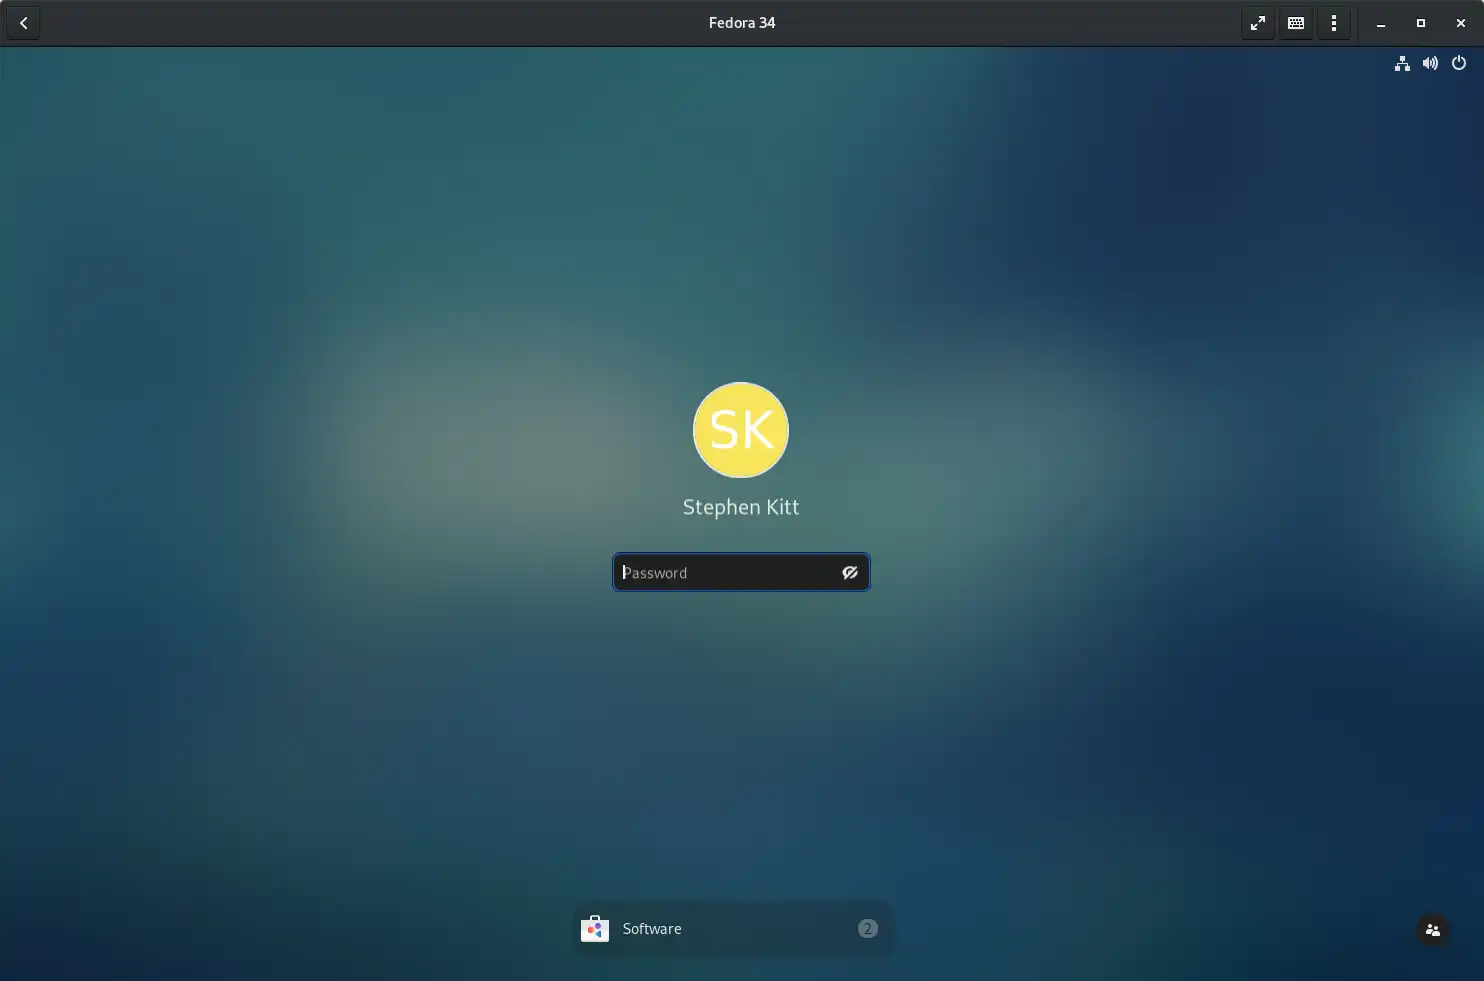Screen dimensions: 1484x981
Task: Minimize the Fedora 34 window
Action: pyautogui.click(x=1381, y=23)
